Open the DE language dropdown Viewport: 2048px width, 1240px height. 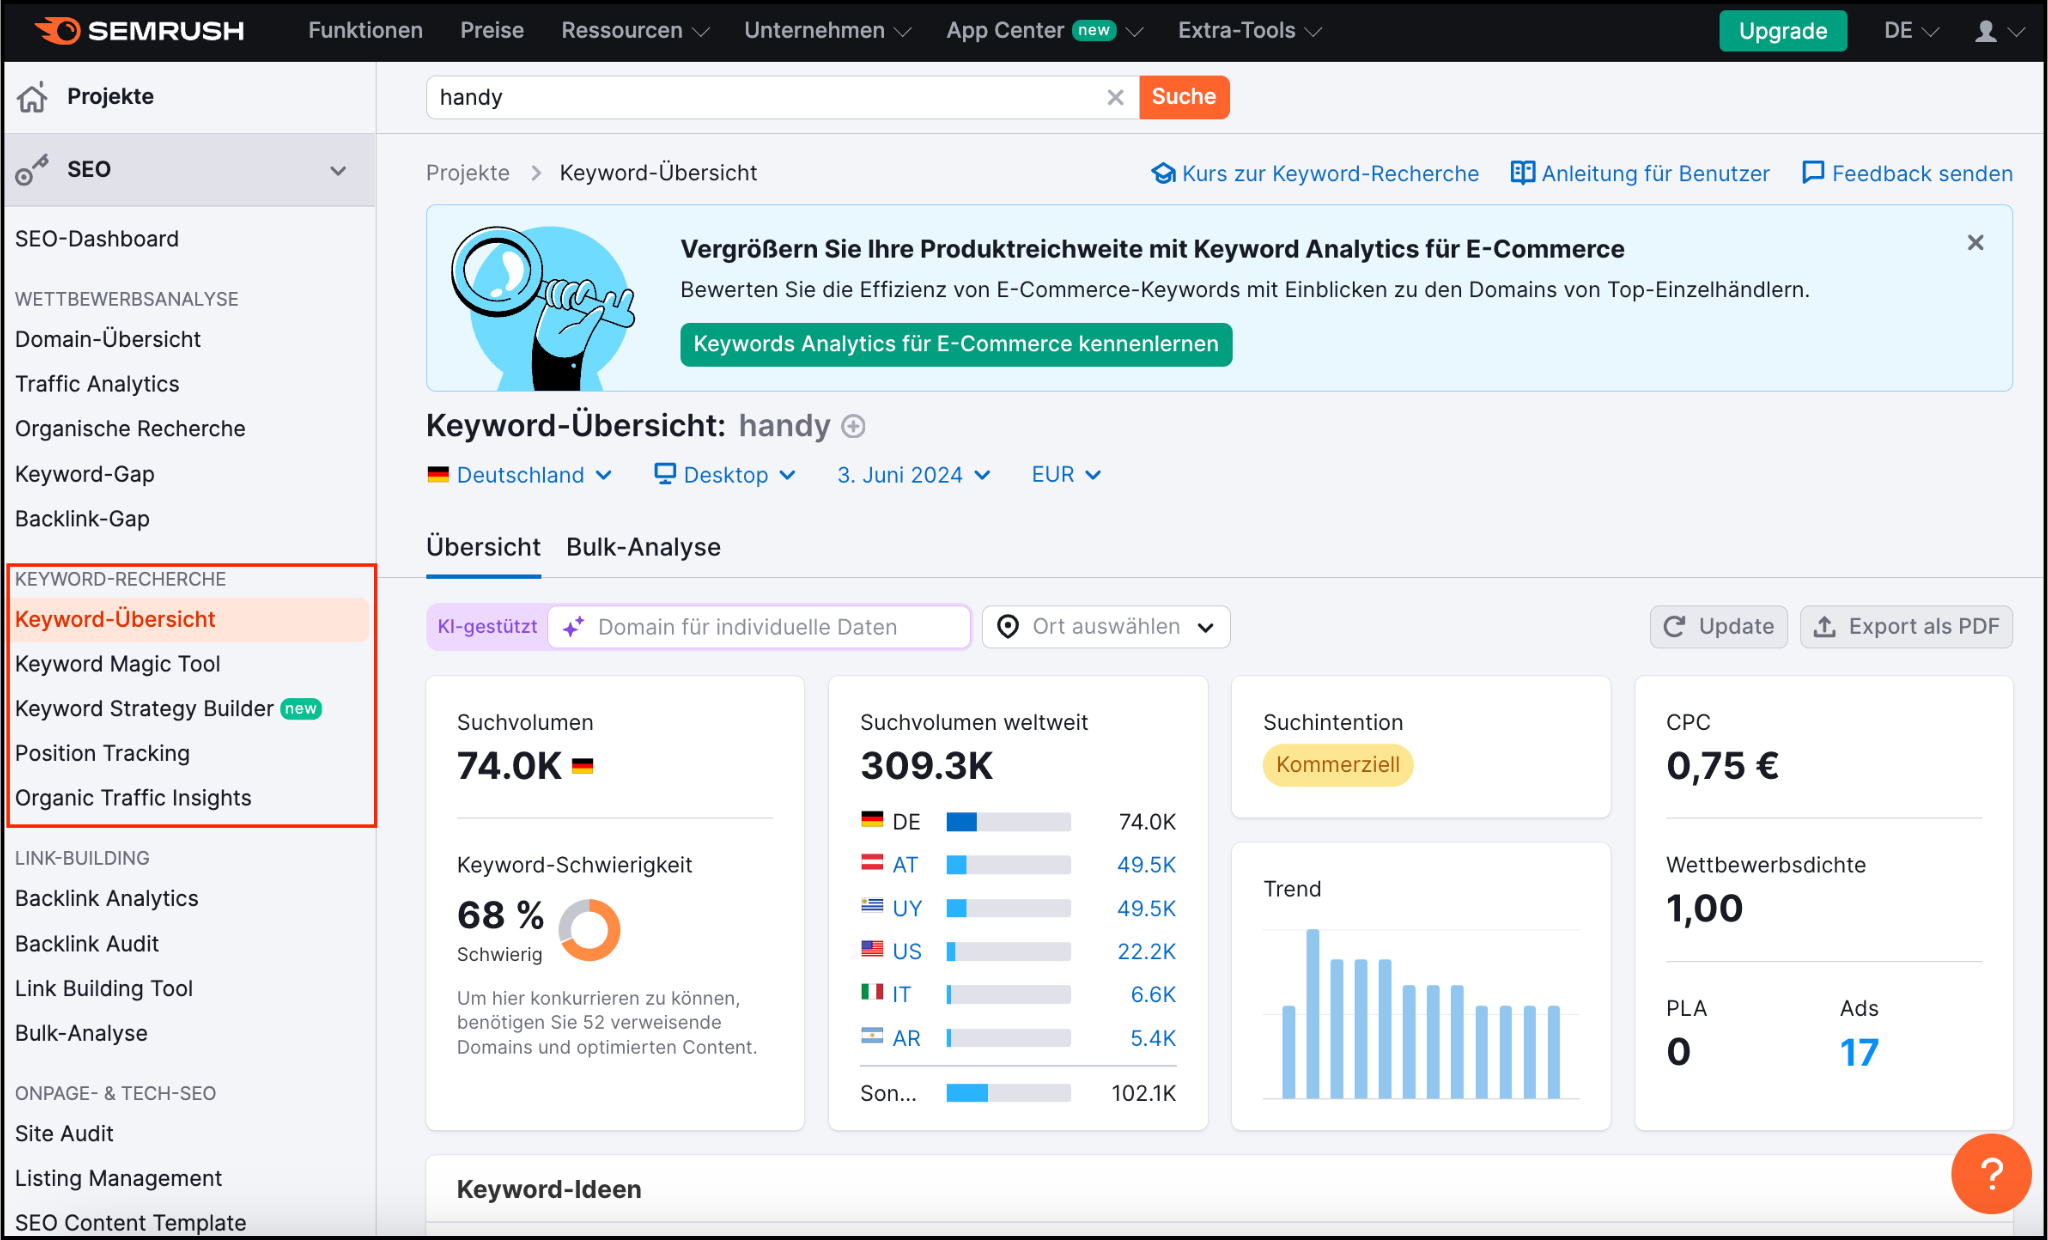coord(1911,31)
